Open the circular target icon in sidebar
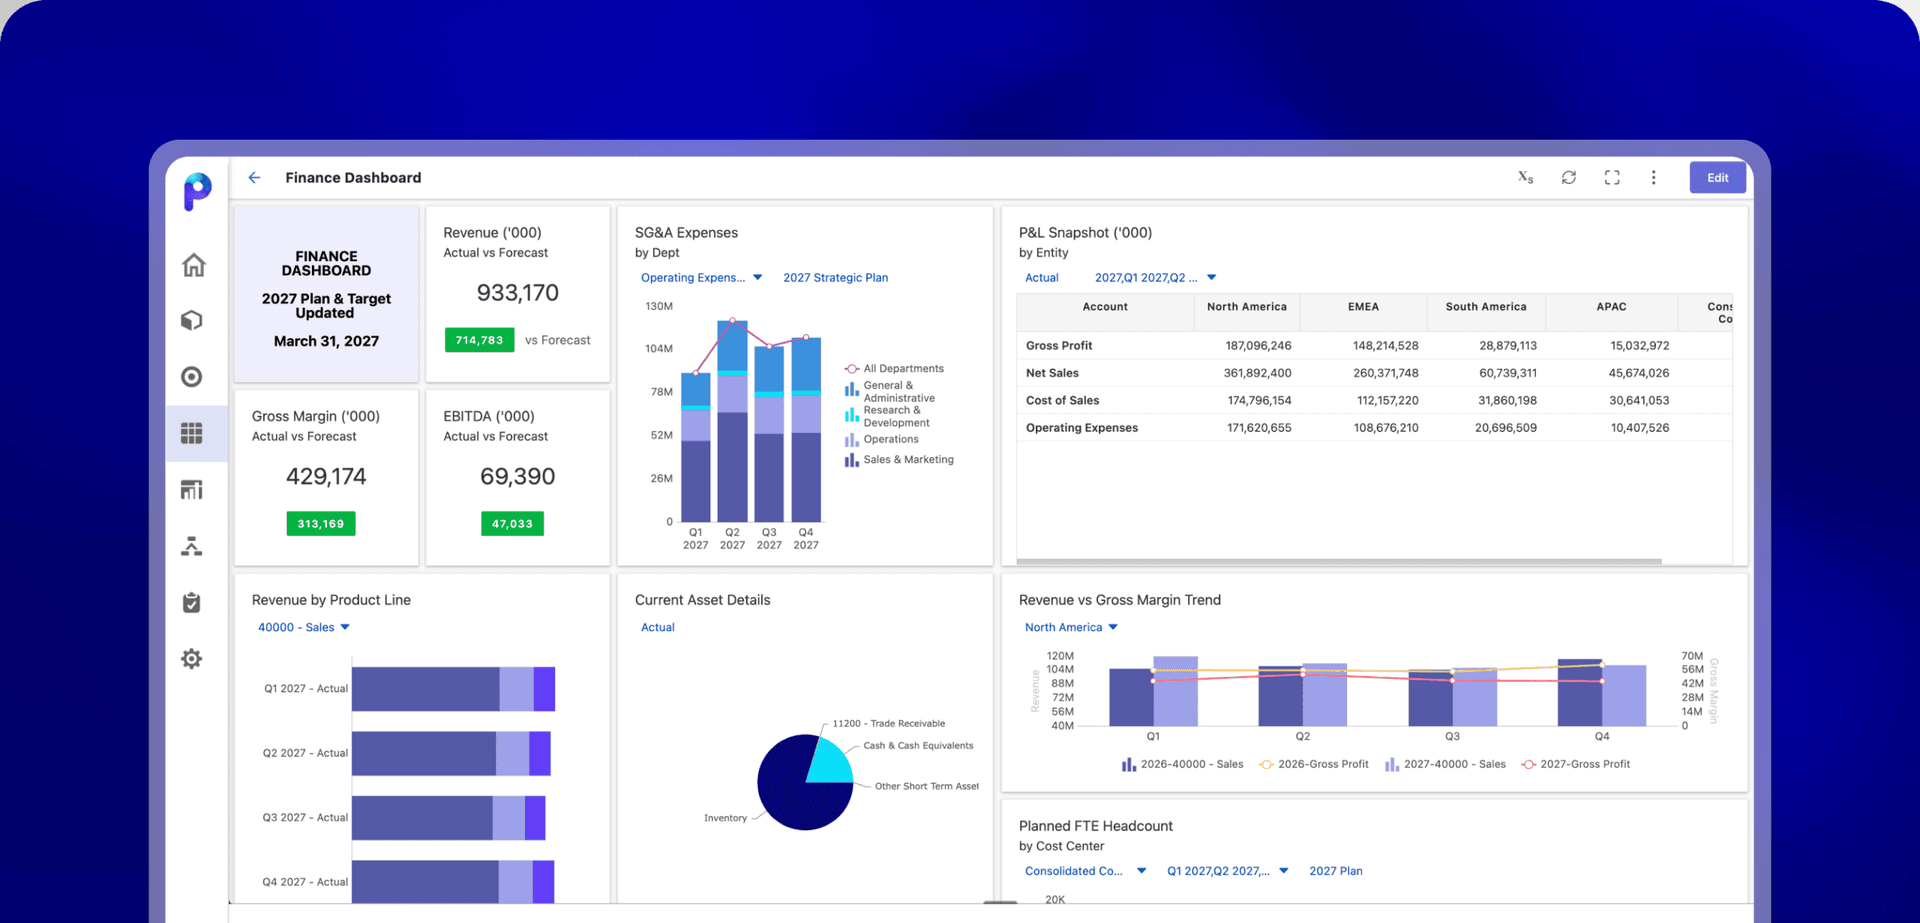This screenshot has width=1920, height=923. [x=192, y=377]
